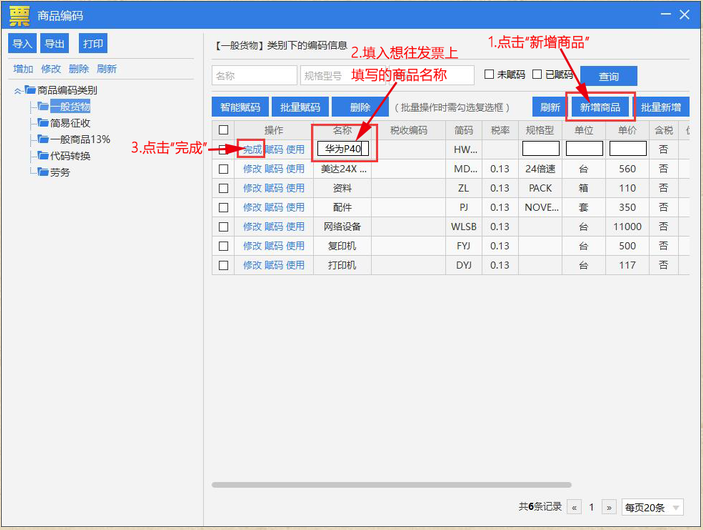Click the empty 单价 input in new row
The width and height of the screenshot is (703, 530).
point(628,148)
